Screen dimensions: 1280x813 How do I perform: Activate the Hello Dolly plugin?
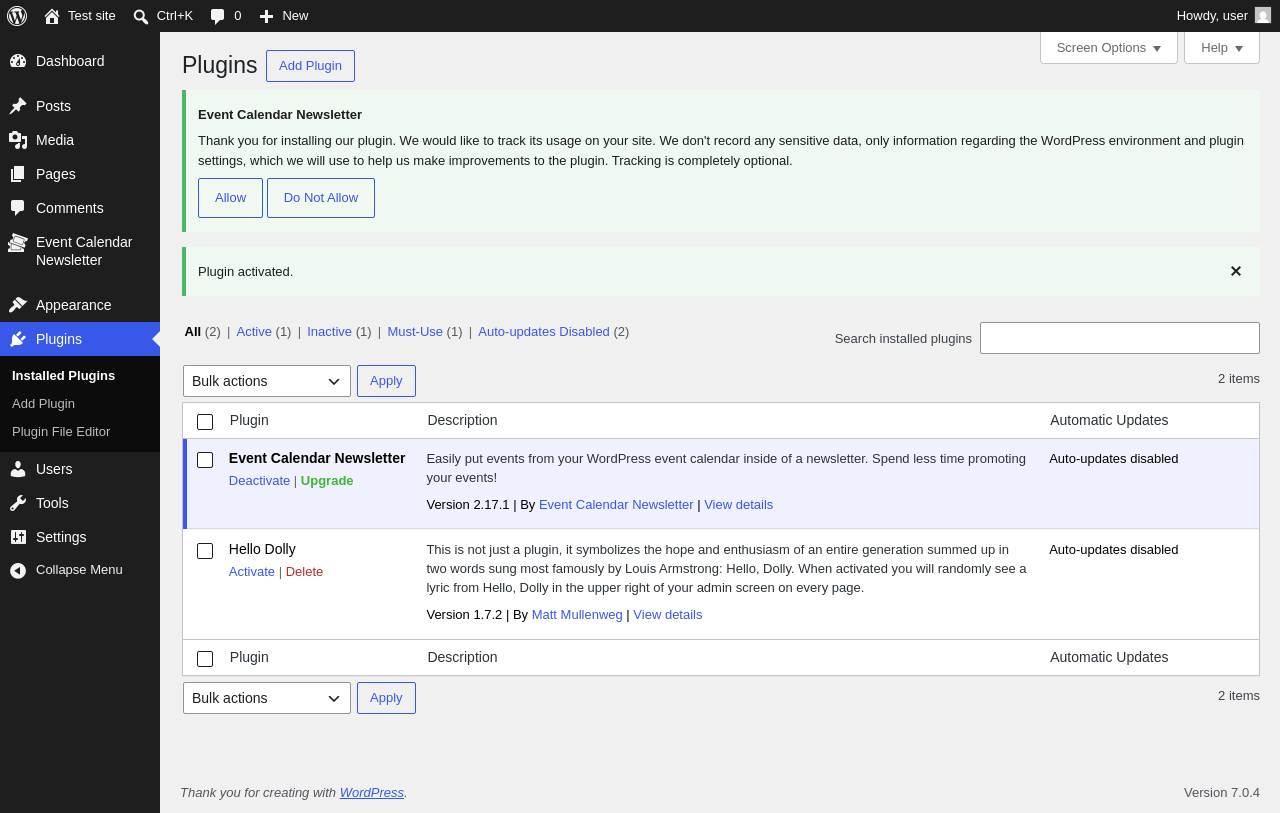tap(252, 572)
